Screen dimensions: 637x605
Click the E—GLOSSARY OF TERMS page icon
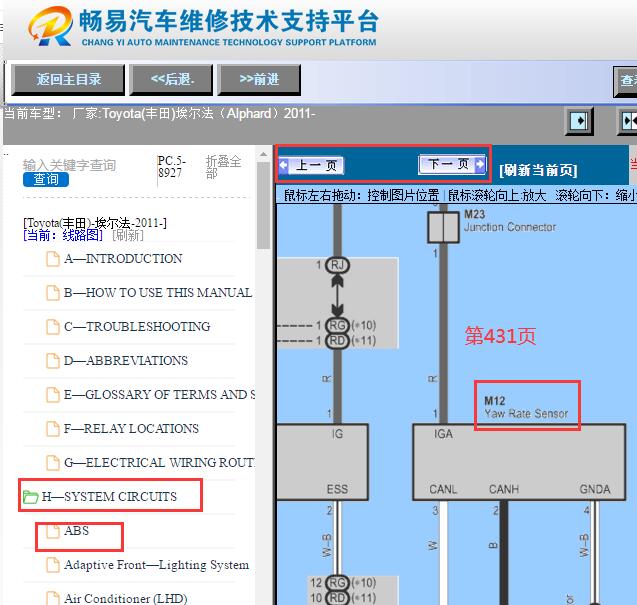52,395
